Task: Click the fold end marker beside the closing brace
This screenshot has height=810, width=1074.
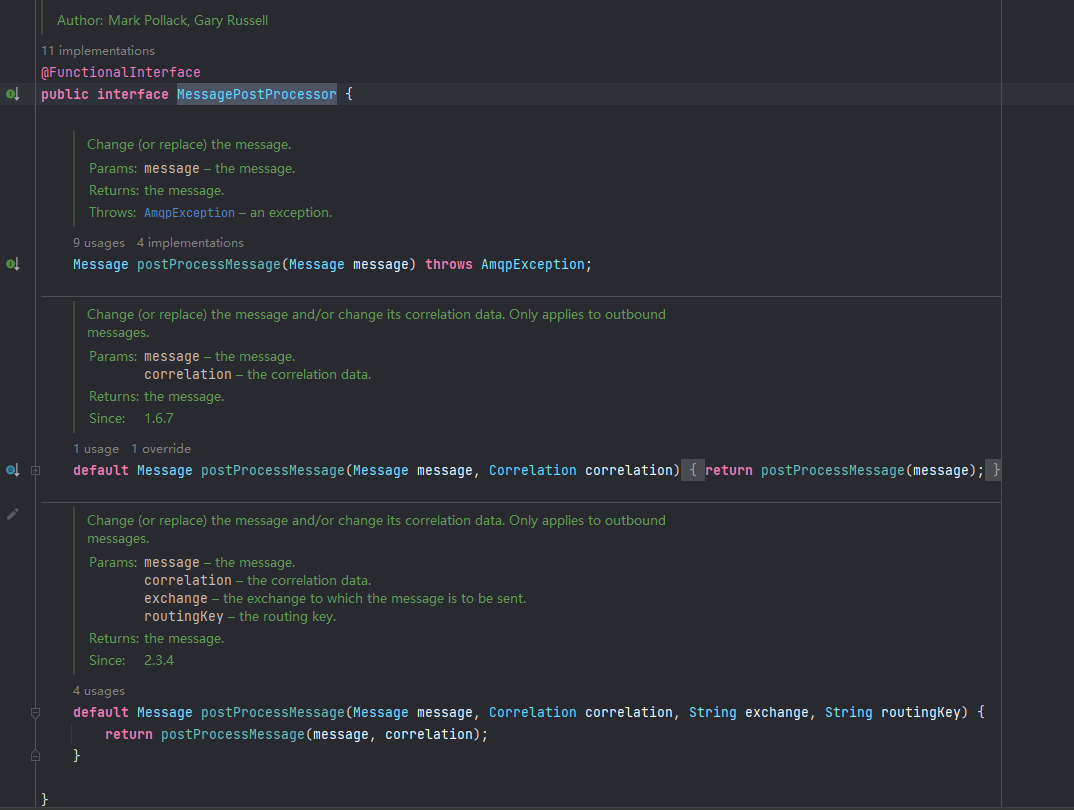Action: coord(36,756)
